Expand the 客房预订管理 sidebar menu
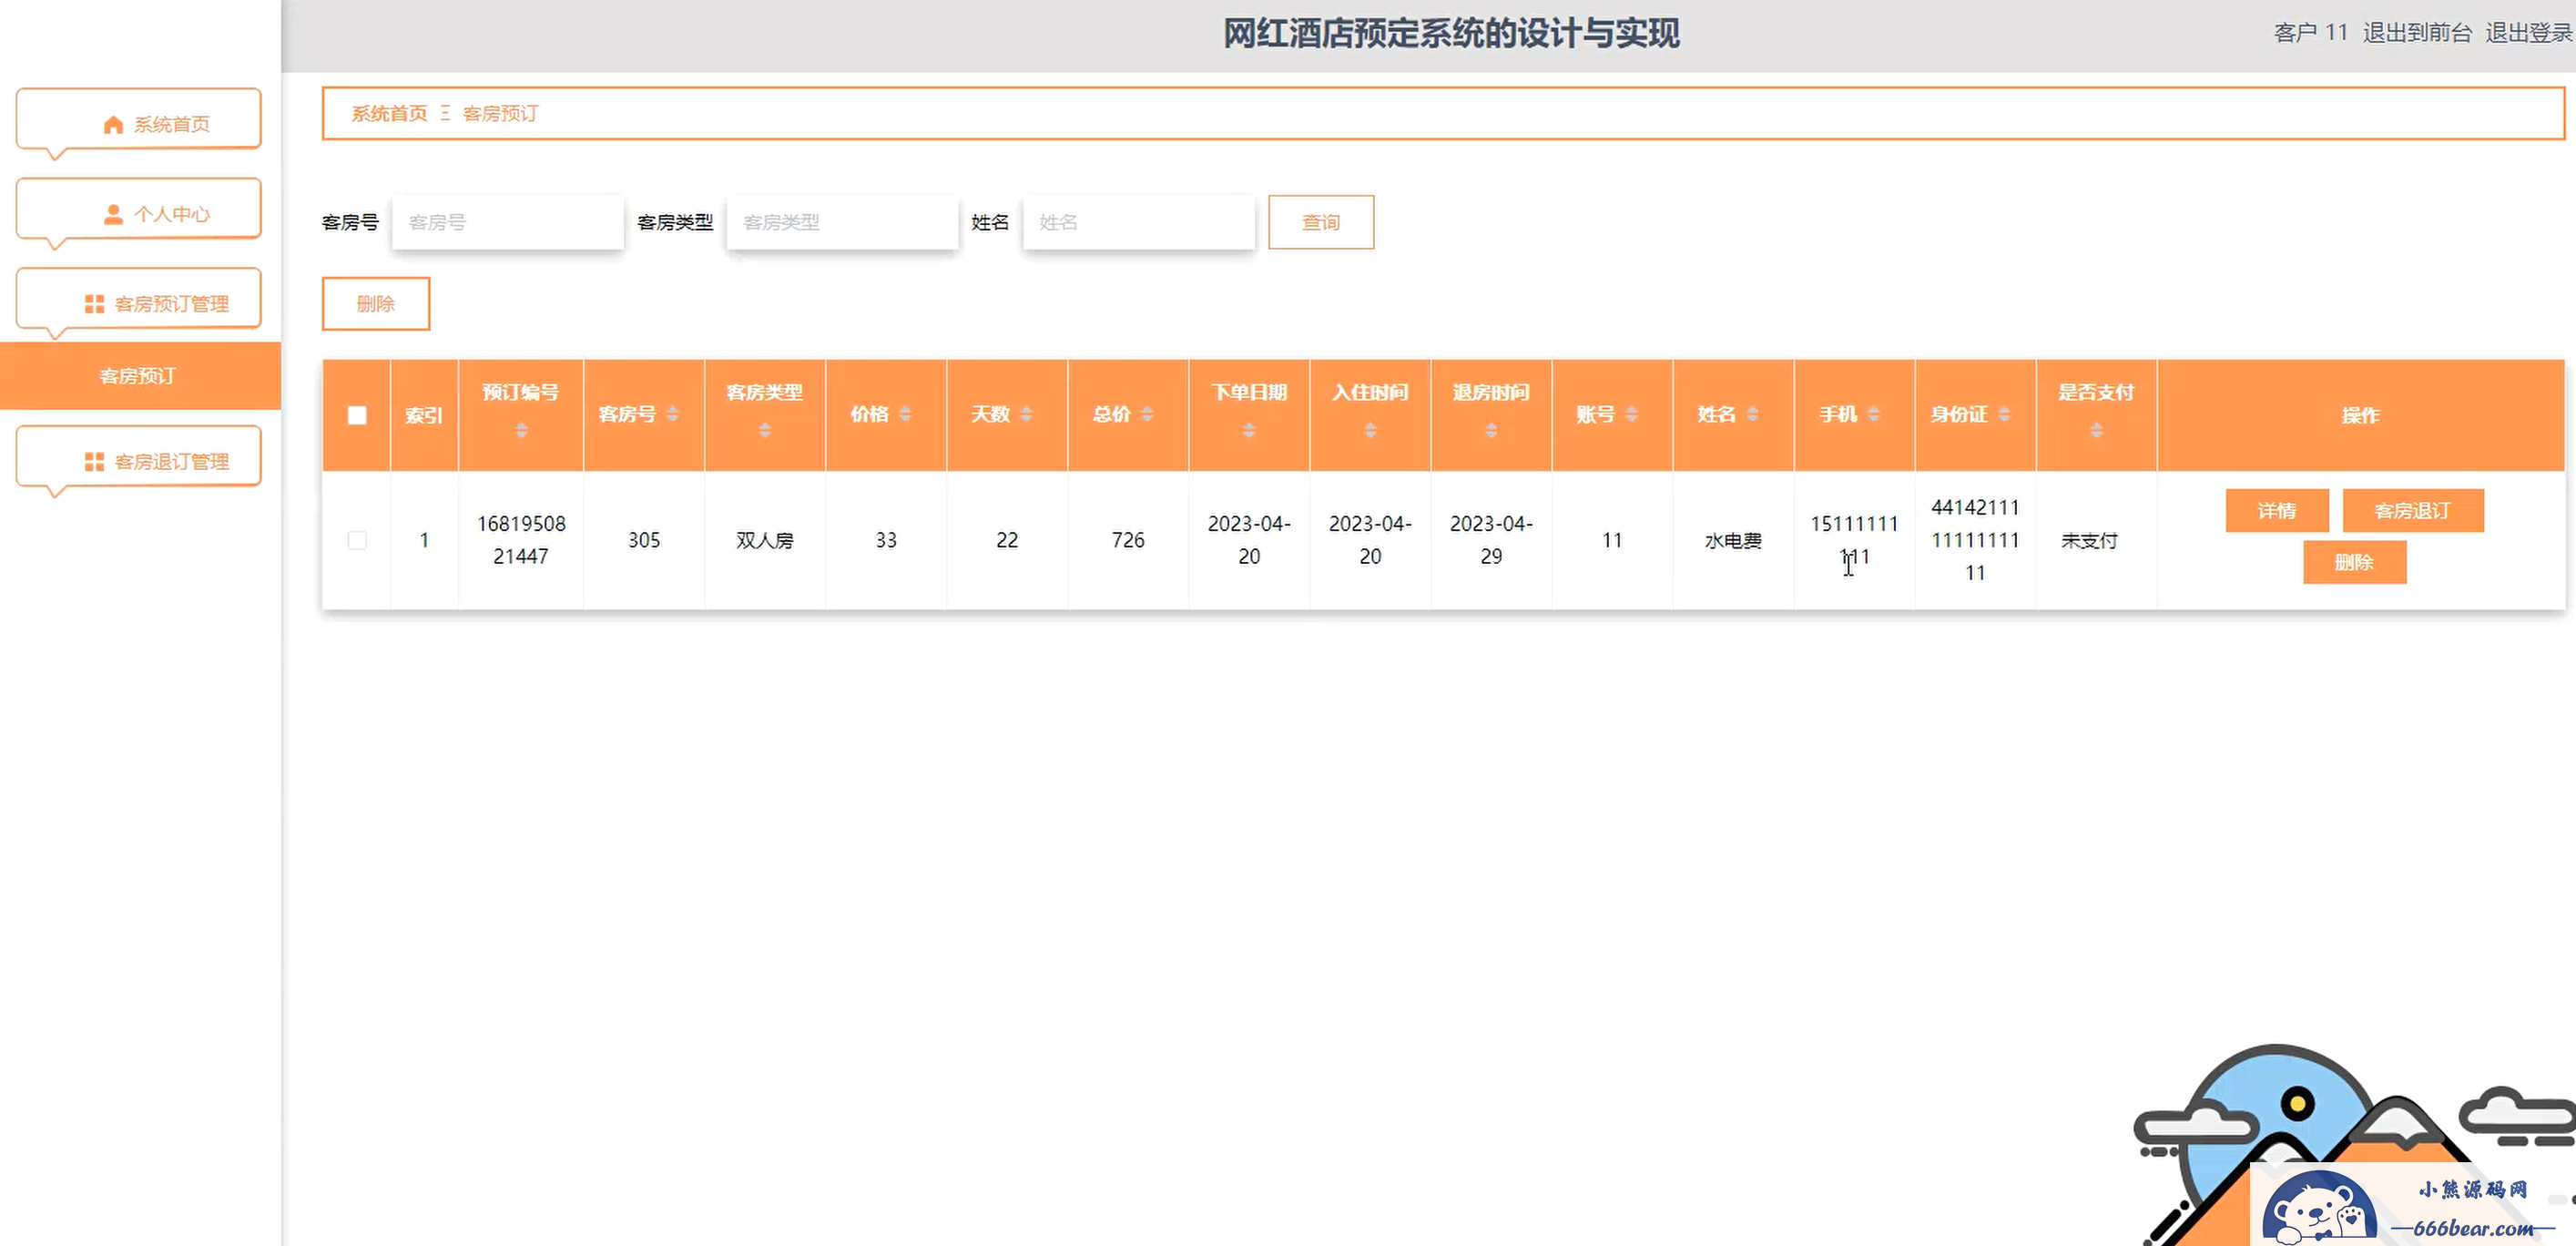This screenshot has height=1246, width=2576. click(139, 302)
